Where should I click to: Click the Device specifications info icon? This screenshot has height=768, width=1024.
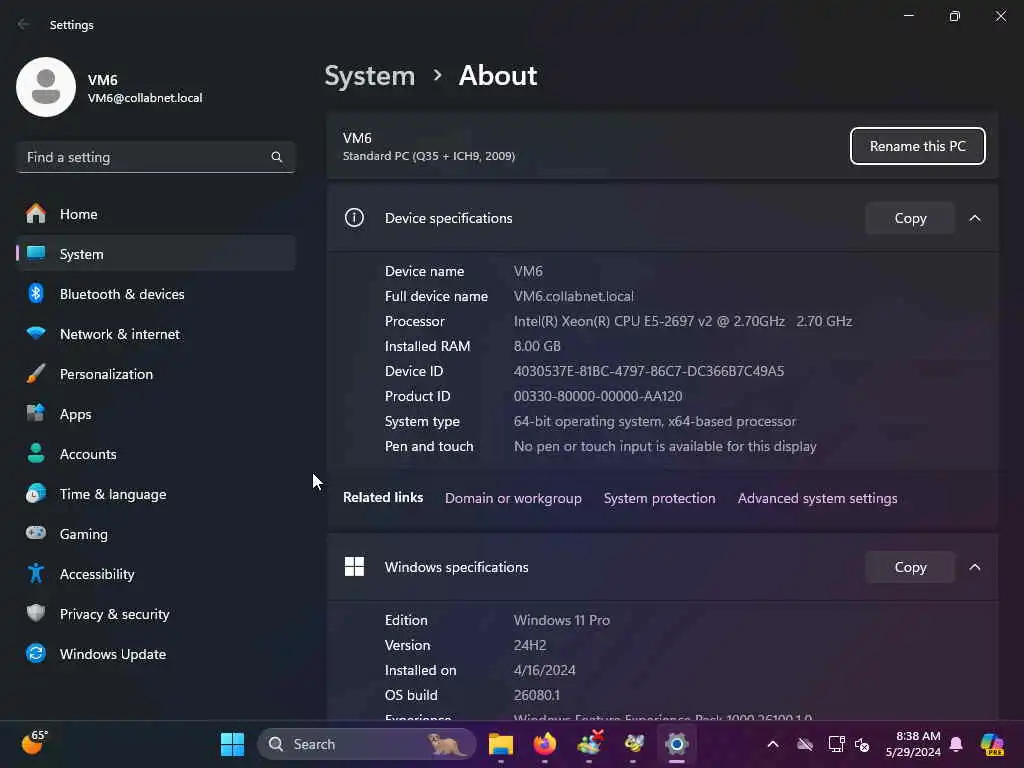(354, 217)
